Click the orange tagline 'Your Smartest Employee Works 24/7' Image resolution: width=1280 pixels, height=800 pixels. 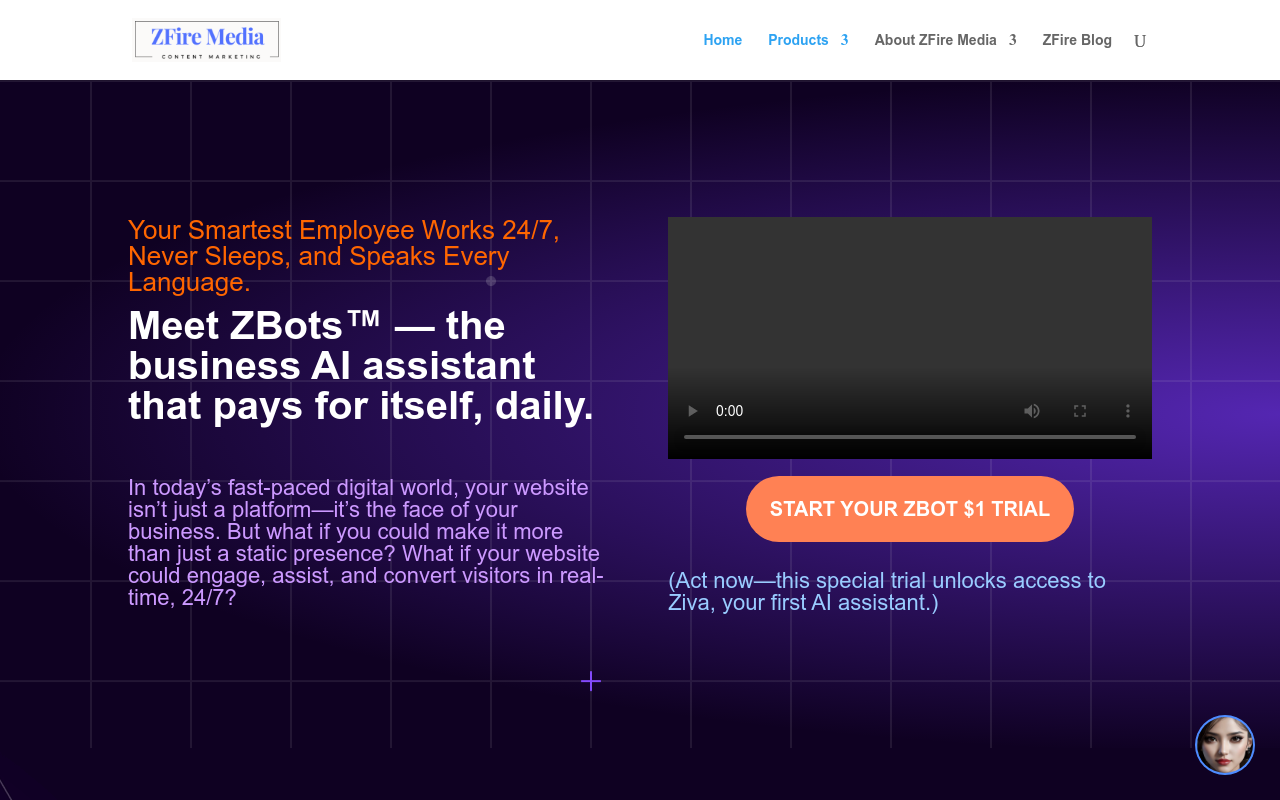[x=344, y=256]
